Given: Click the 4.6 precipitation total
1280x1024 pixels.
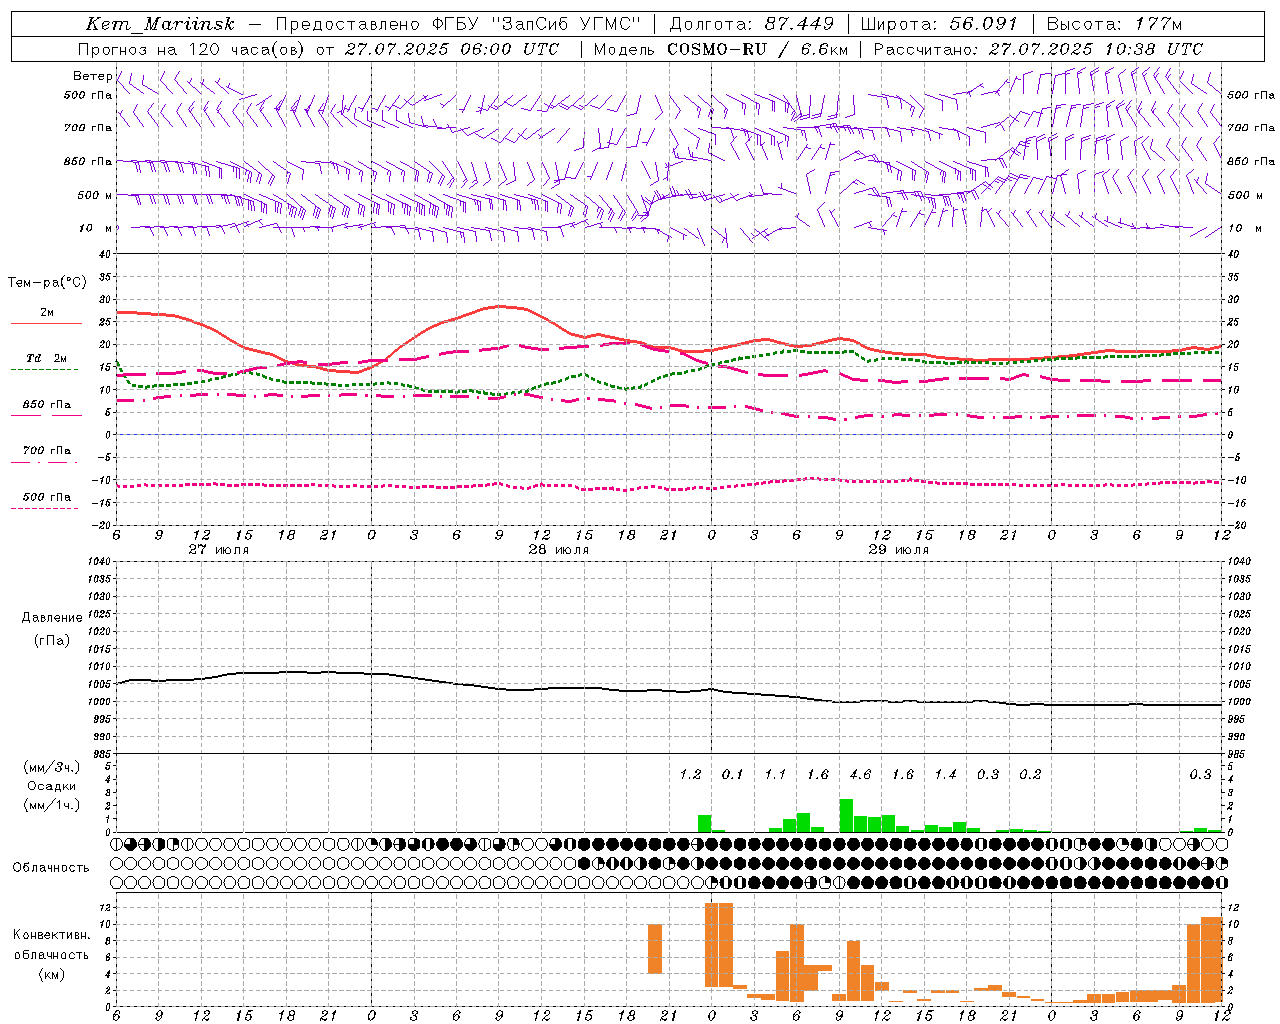Looking at the screenshot, I should coord(860,774).
